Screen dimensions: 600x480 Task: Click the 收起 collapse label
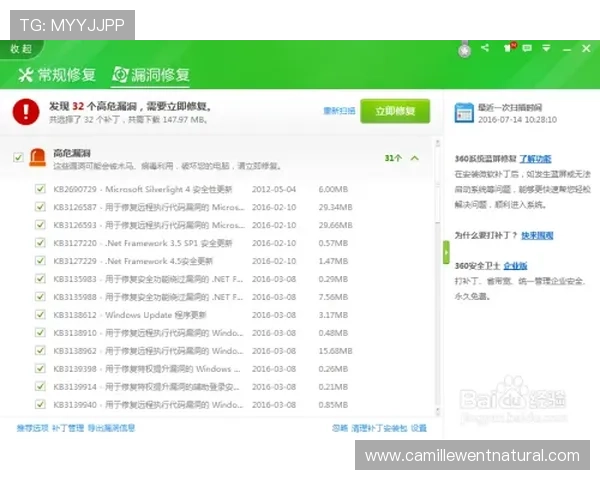pyautogui.click(x=21, y=49)
